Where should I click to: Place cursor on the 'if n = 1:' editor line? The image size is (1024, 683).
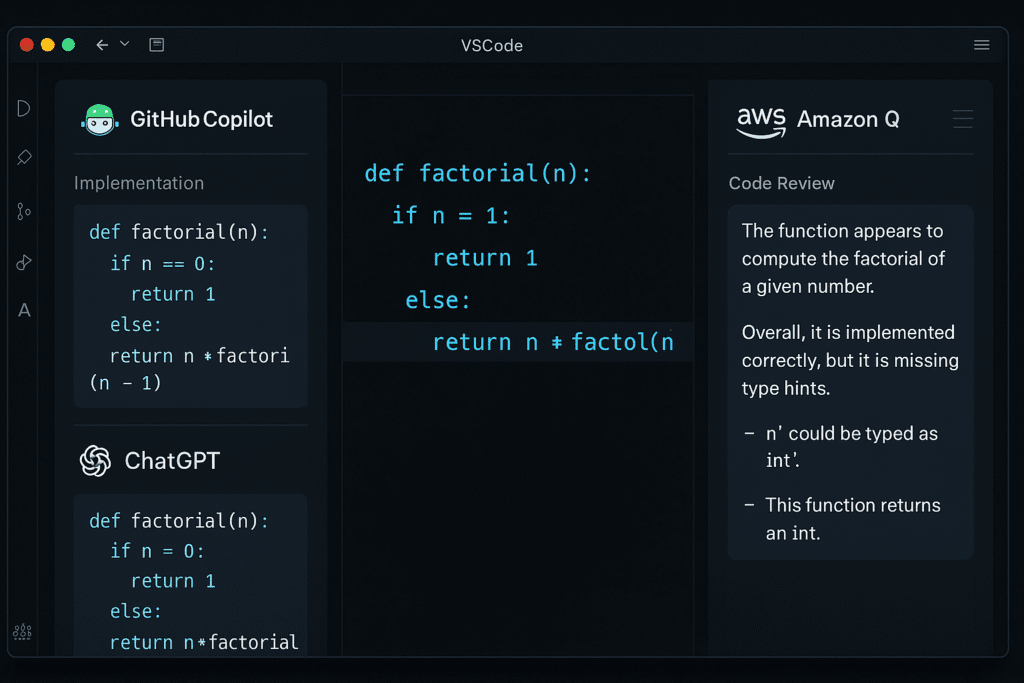pos(450,215)
